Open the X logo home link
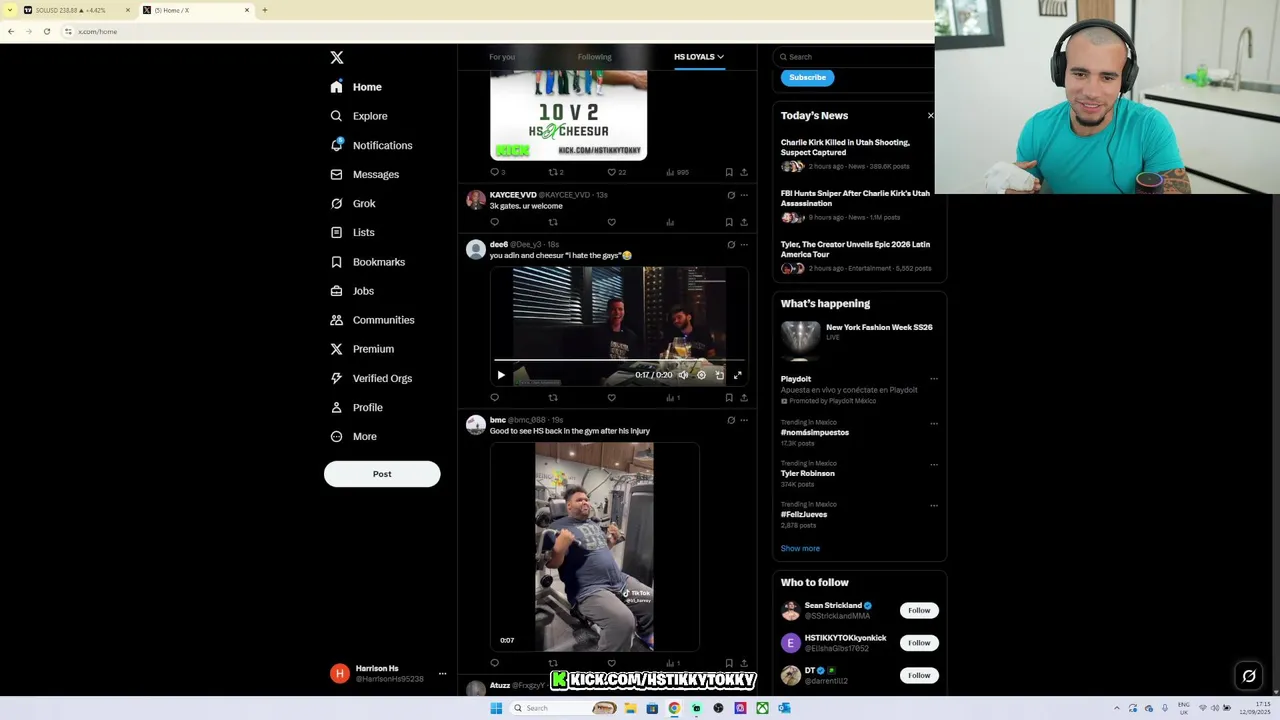Viewport: 1280px width, 720px height. 337,58
